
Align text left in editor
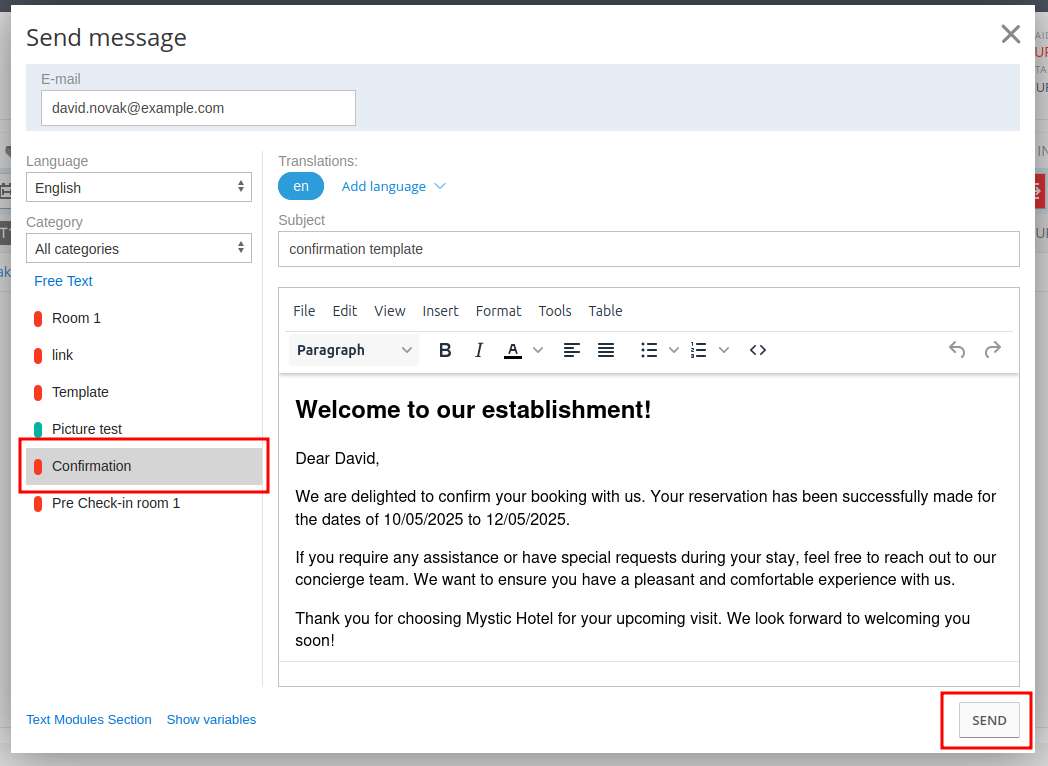point(572,350)
